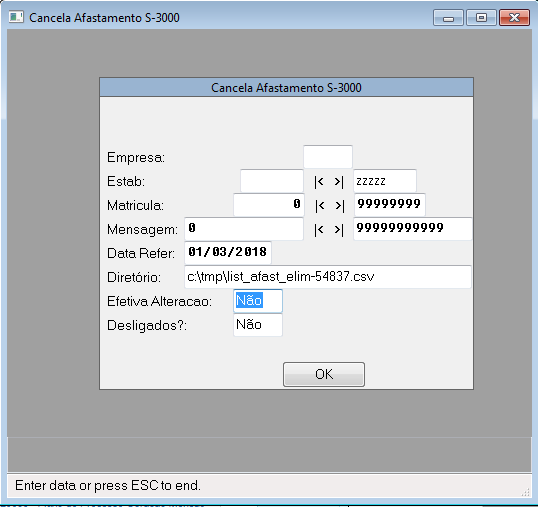Click the 'Desligados?:' label
The width and height of the screenshot is (538, 507).
click(147, 326)
